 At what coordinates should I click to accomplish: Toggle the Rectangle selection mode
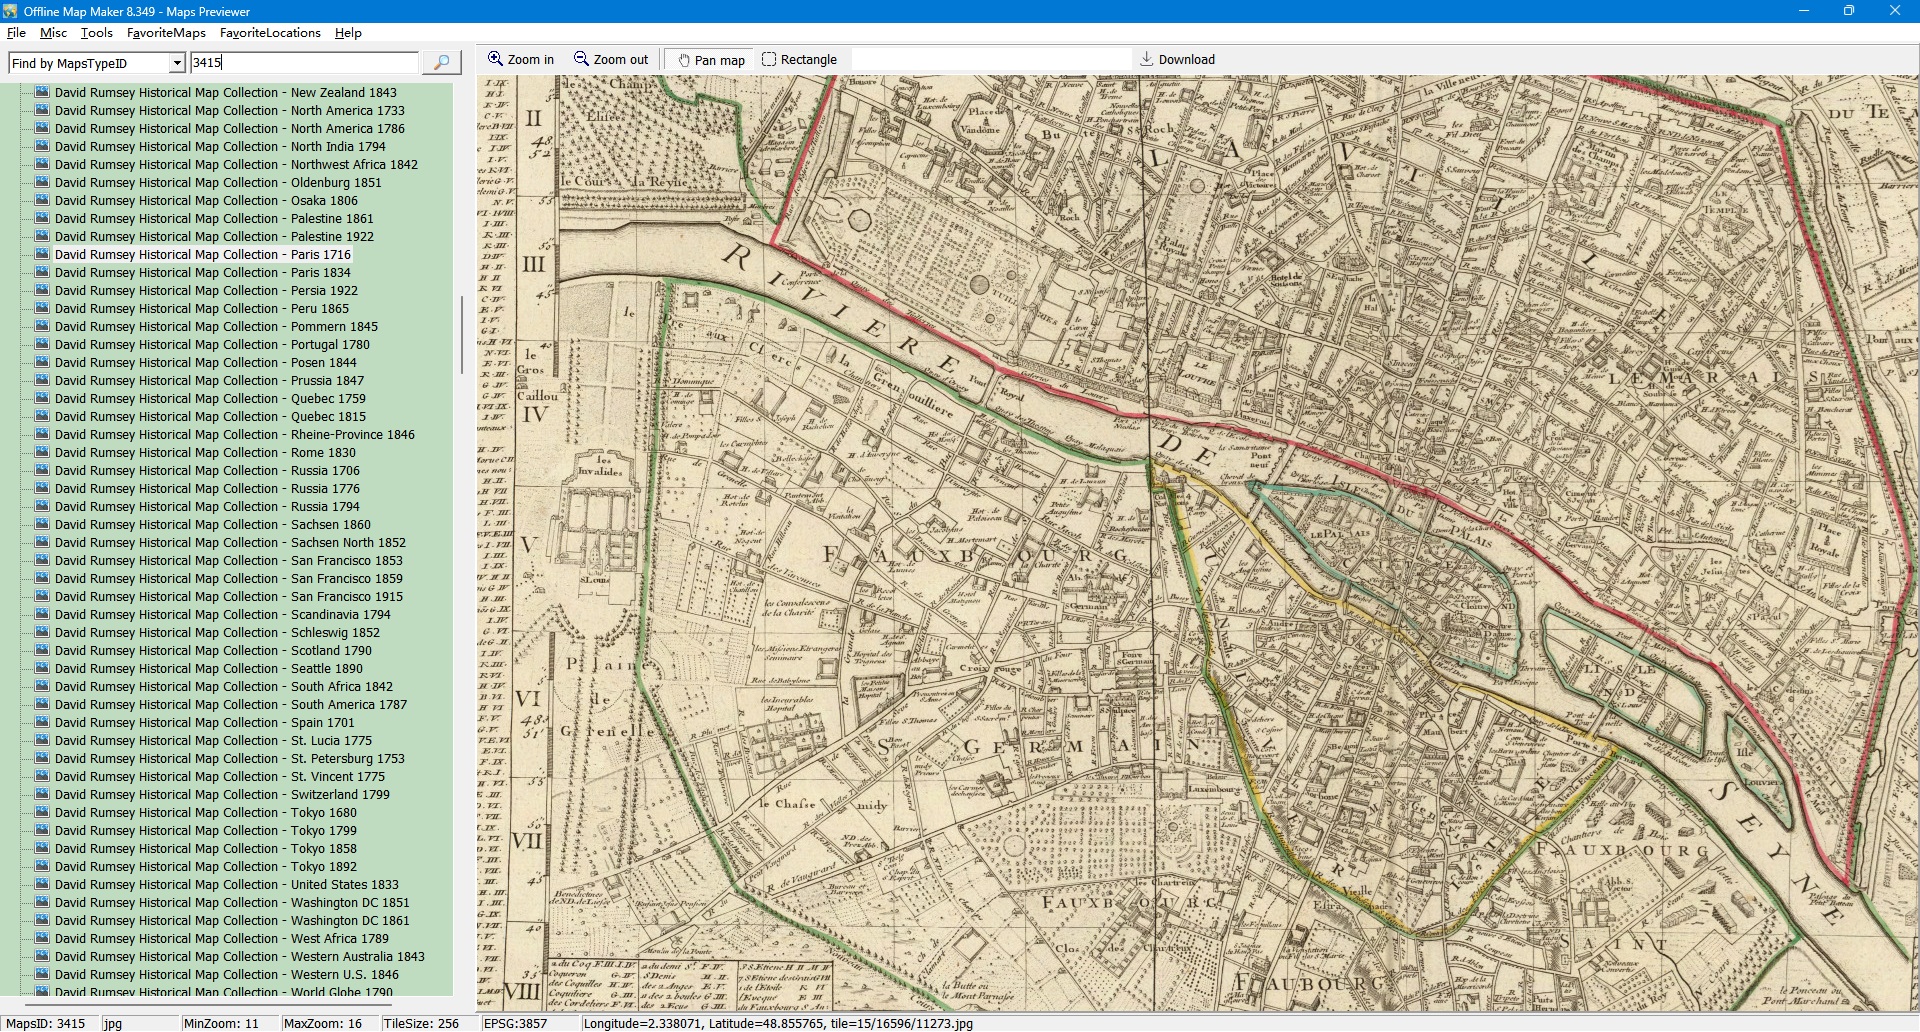click(x=799, y=59)
